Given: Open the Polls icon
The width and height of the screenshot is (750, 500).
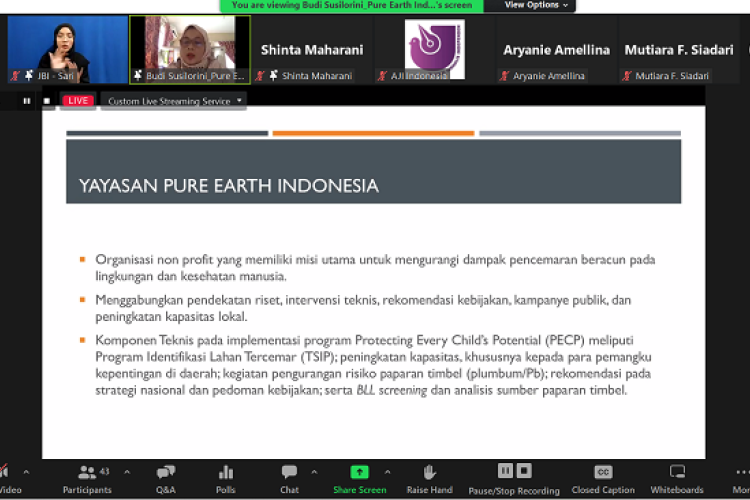Looking at the screenshot, I should [x=226, y=477].
